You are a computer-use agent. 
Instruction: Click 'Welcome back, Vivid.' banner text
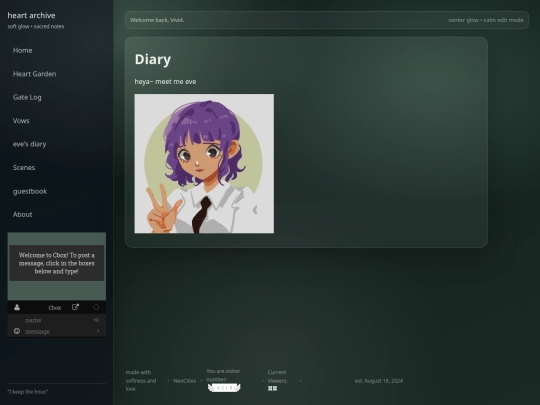157,20
